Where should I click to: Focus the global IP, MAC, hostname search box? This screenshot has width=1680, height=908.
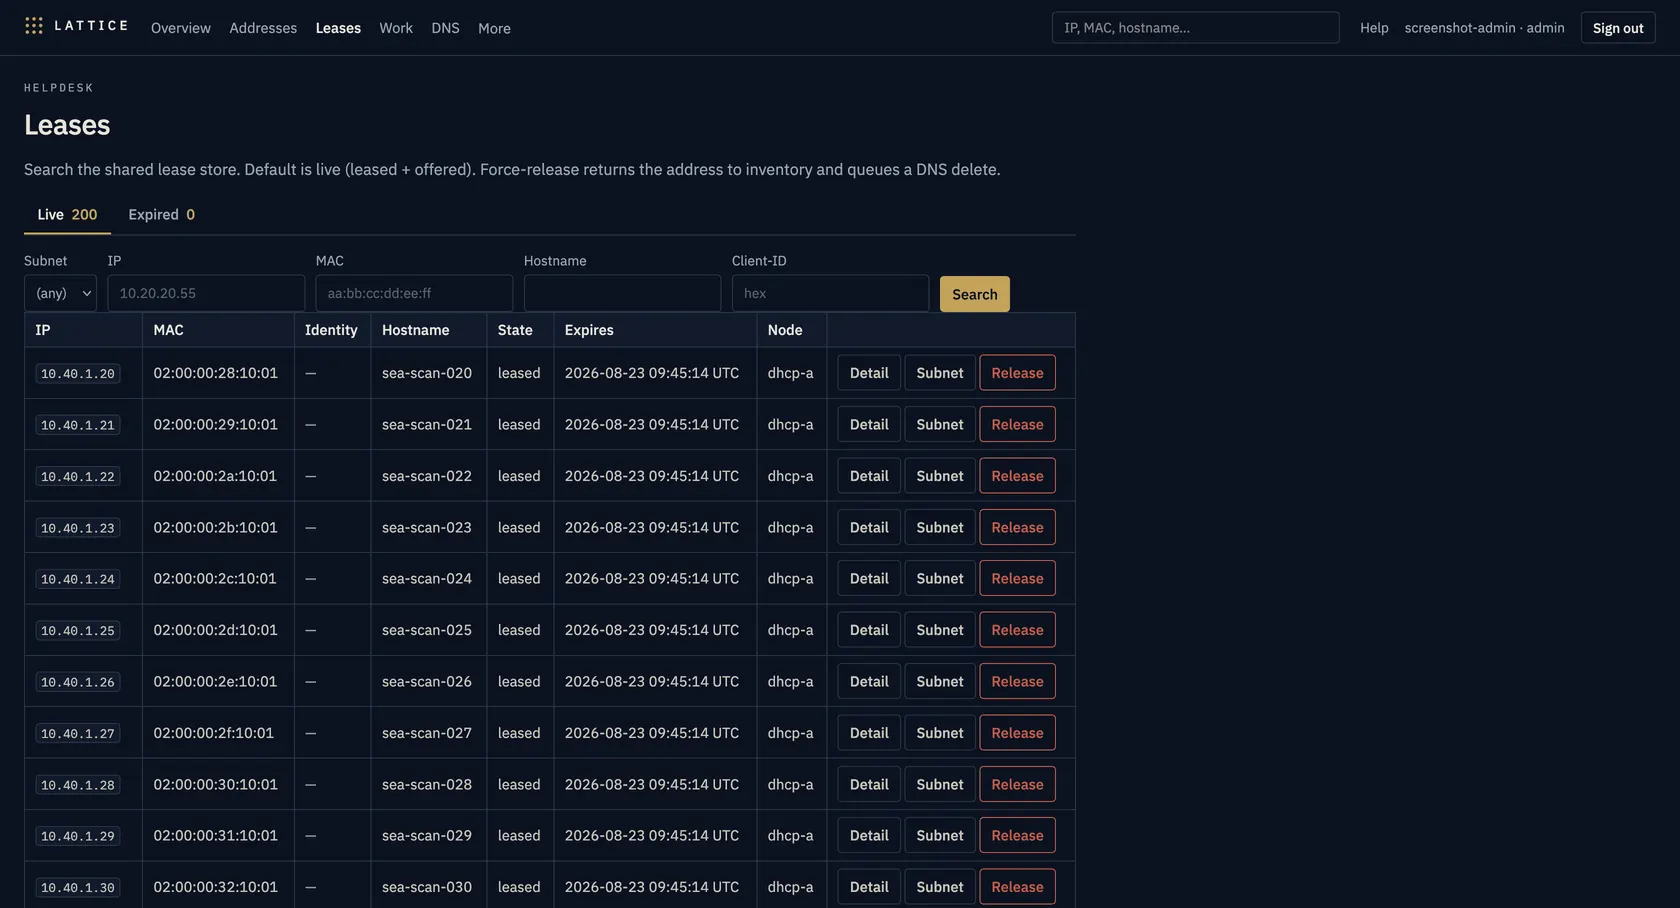pos(1195,28)
